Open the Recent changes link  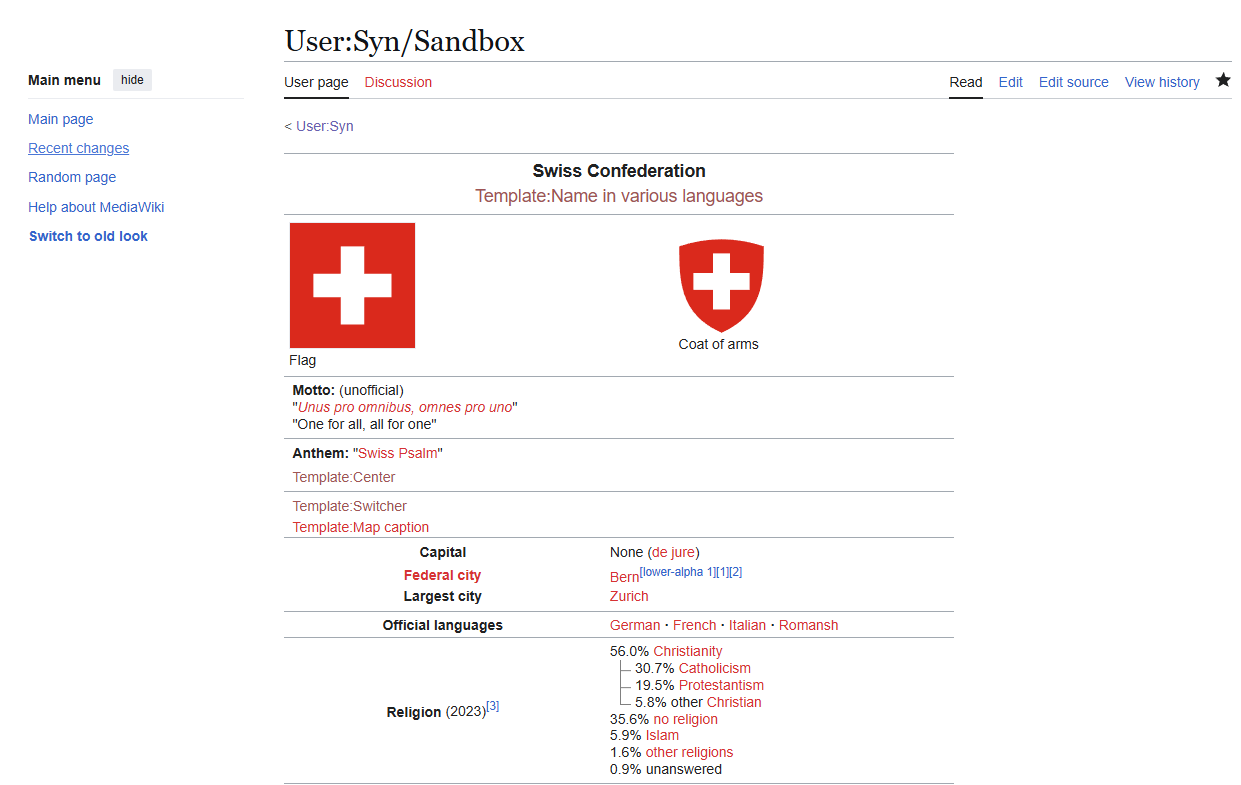pyautogui.click(x=78, y=148)
